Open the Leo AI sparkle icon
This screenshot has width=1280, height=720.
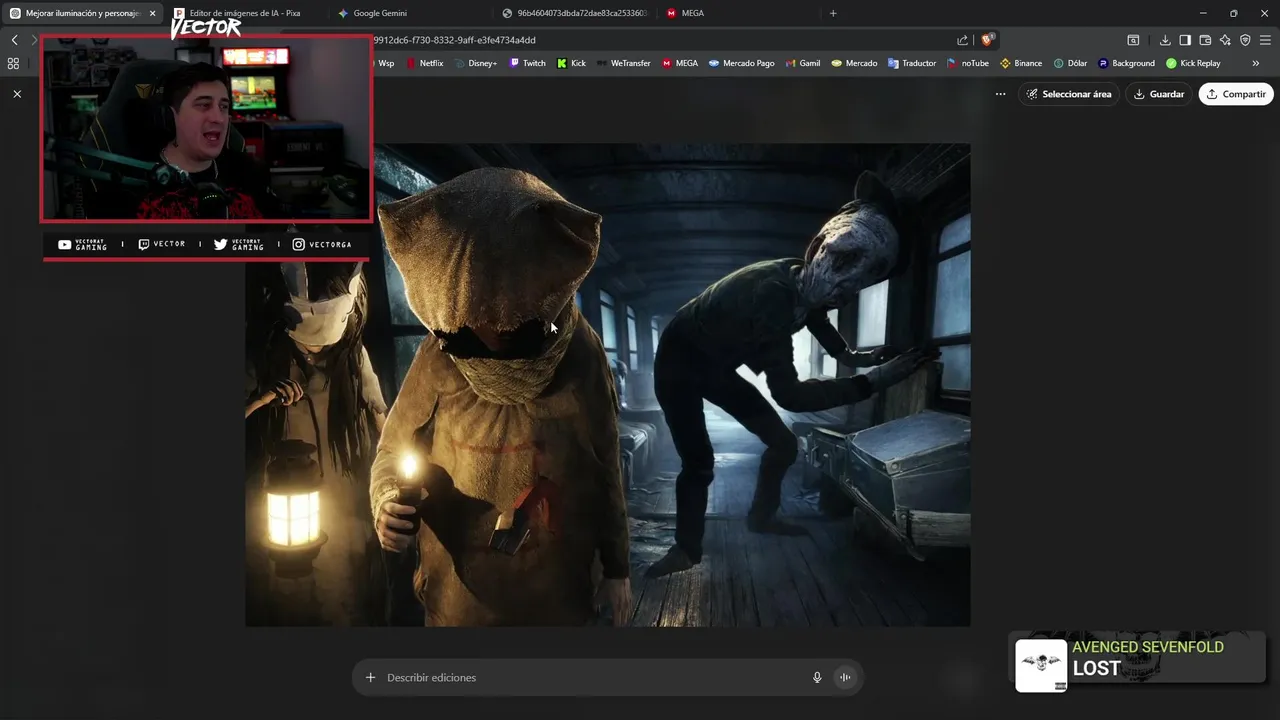pos(1225,40)
